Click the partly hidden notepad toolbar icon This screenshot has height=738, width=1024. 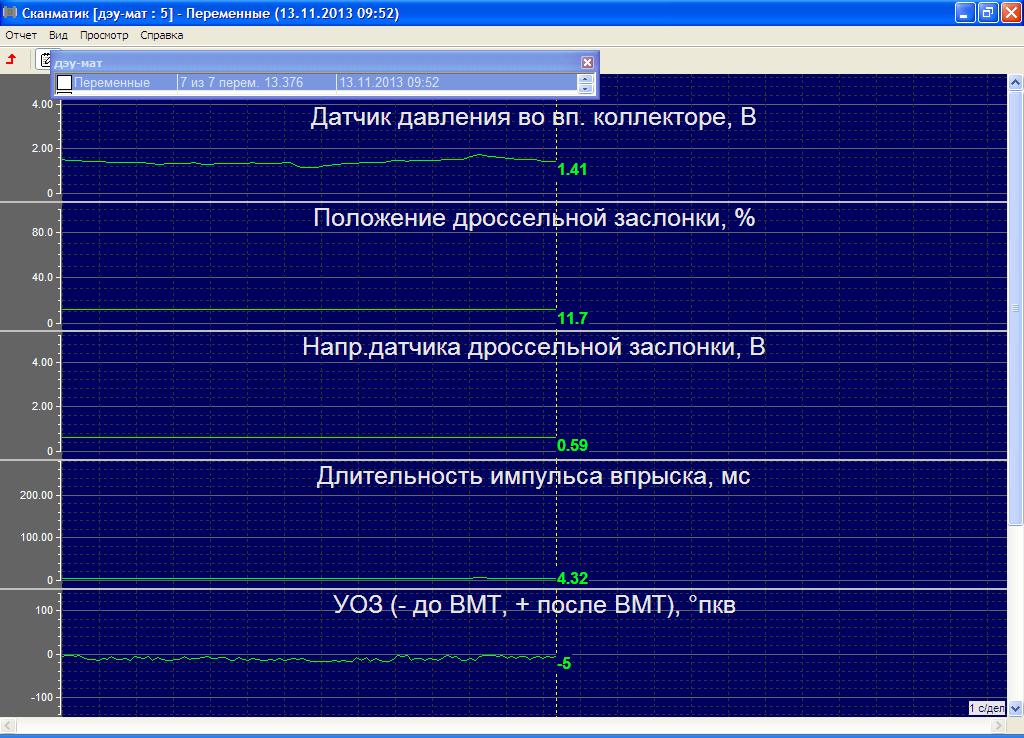pos(44,60)
